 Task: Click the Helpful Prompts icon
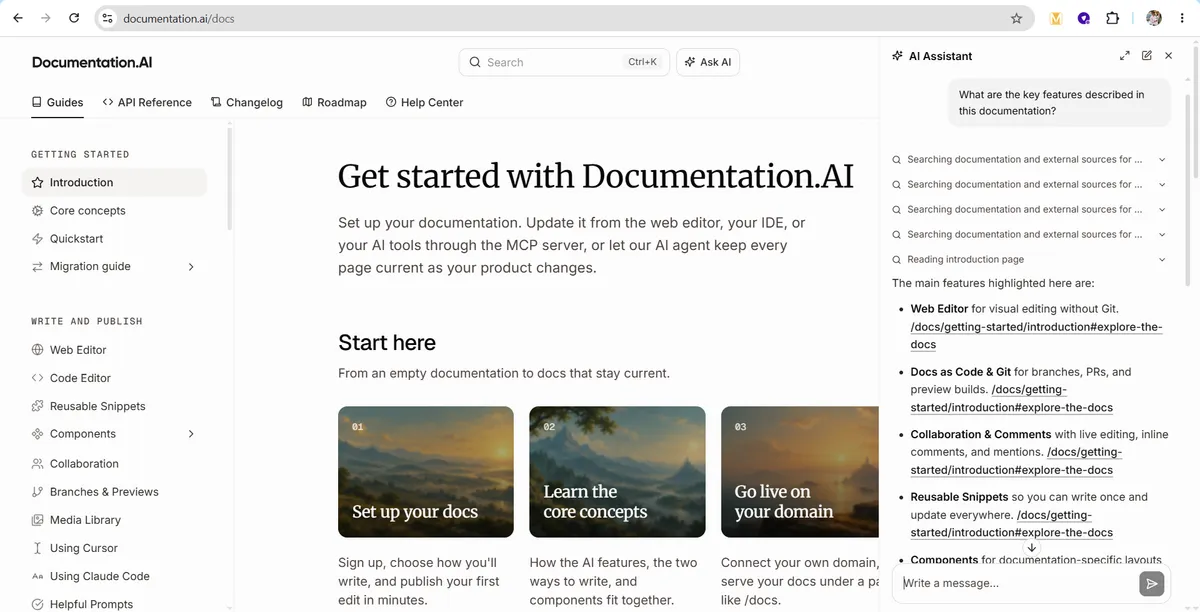(38, 604)
